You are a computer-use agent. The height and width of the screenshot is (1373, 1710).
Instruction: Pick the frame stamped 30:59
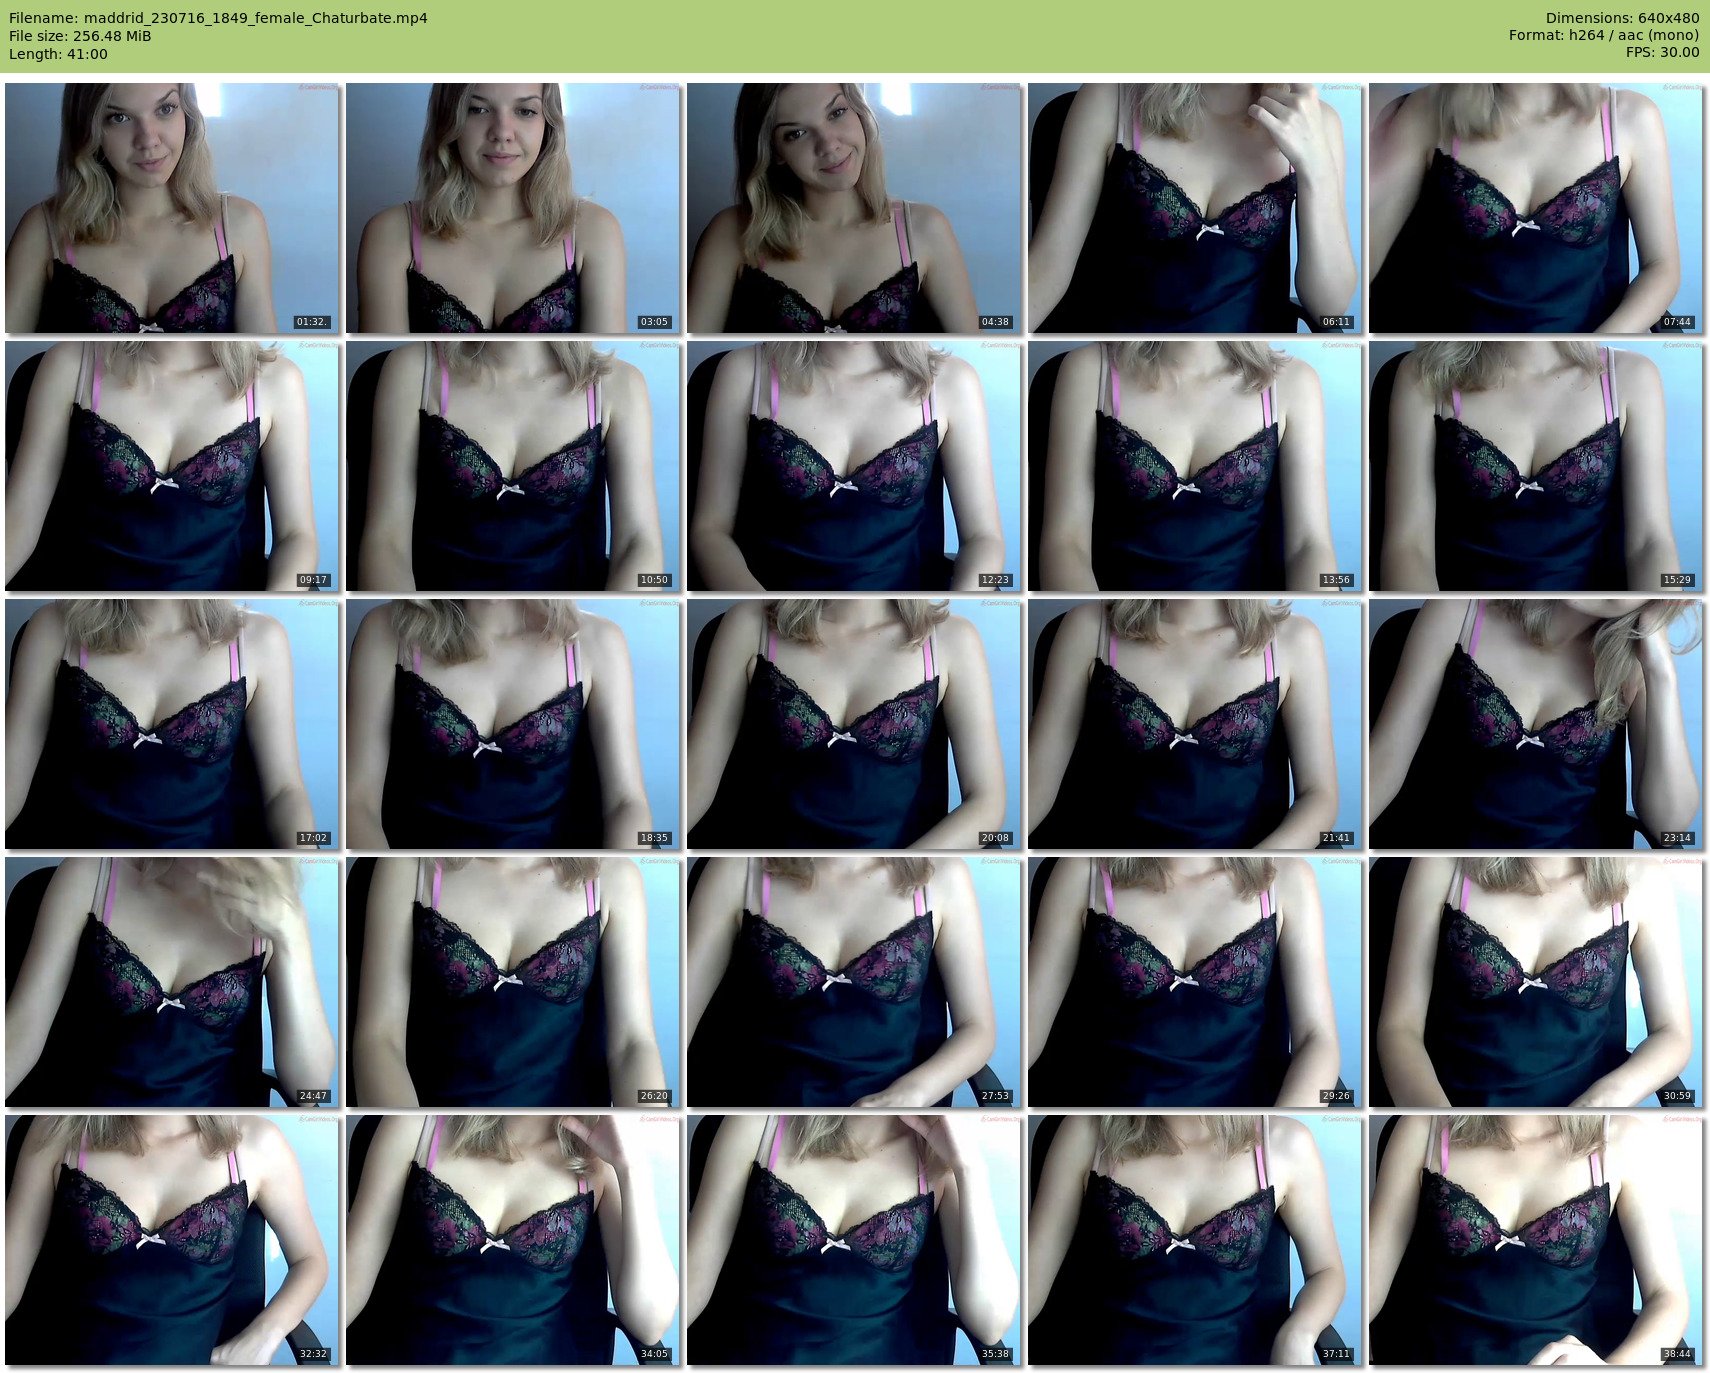pos(1536,982)
